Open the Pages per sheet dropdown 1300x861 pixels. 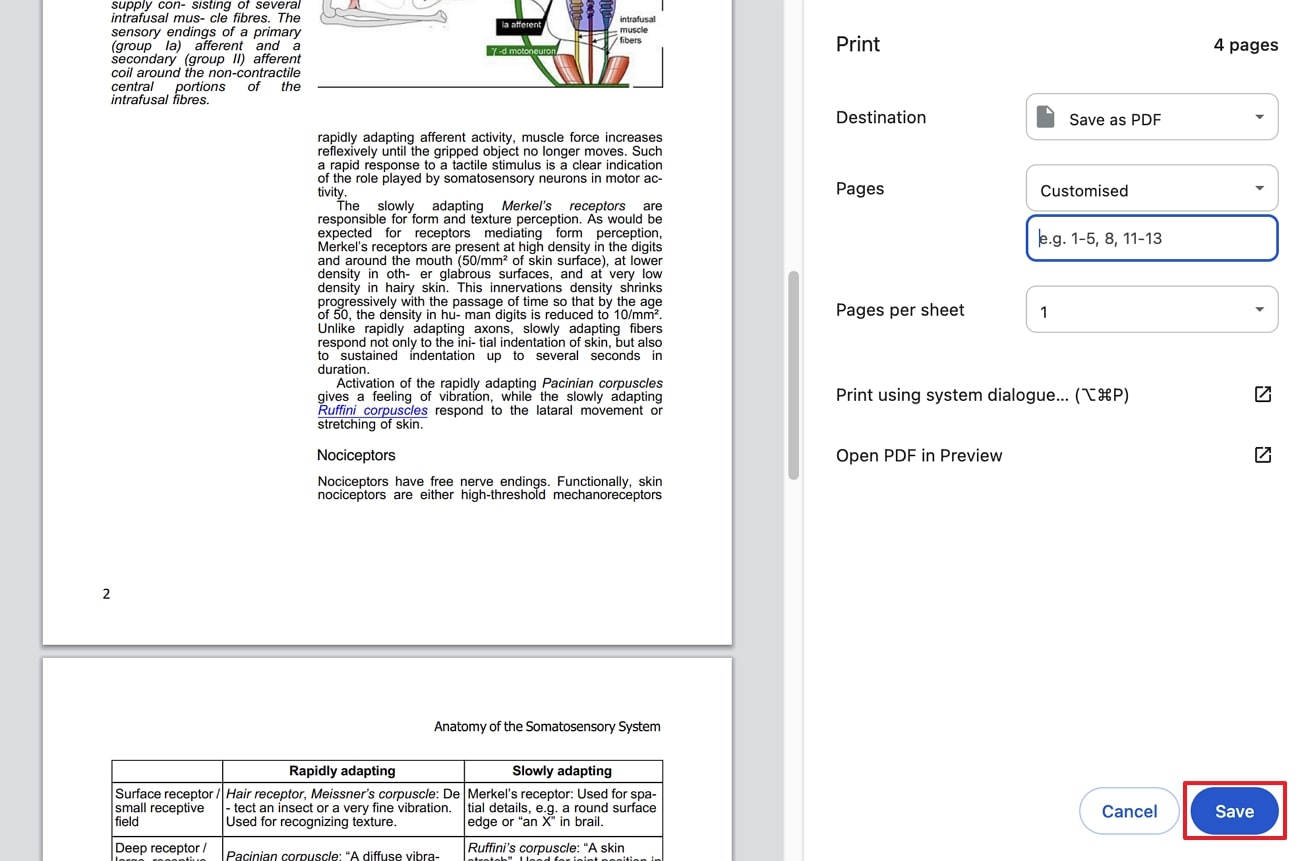point(1152,310)
